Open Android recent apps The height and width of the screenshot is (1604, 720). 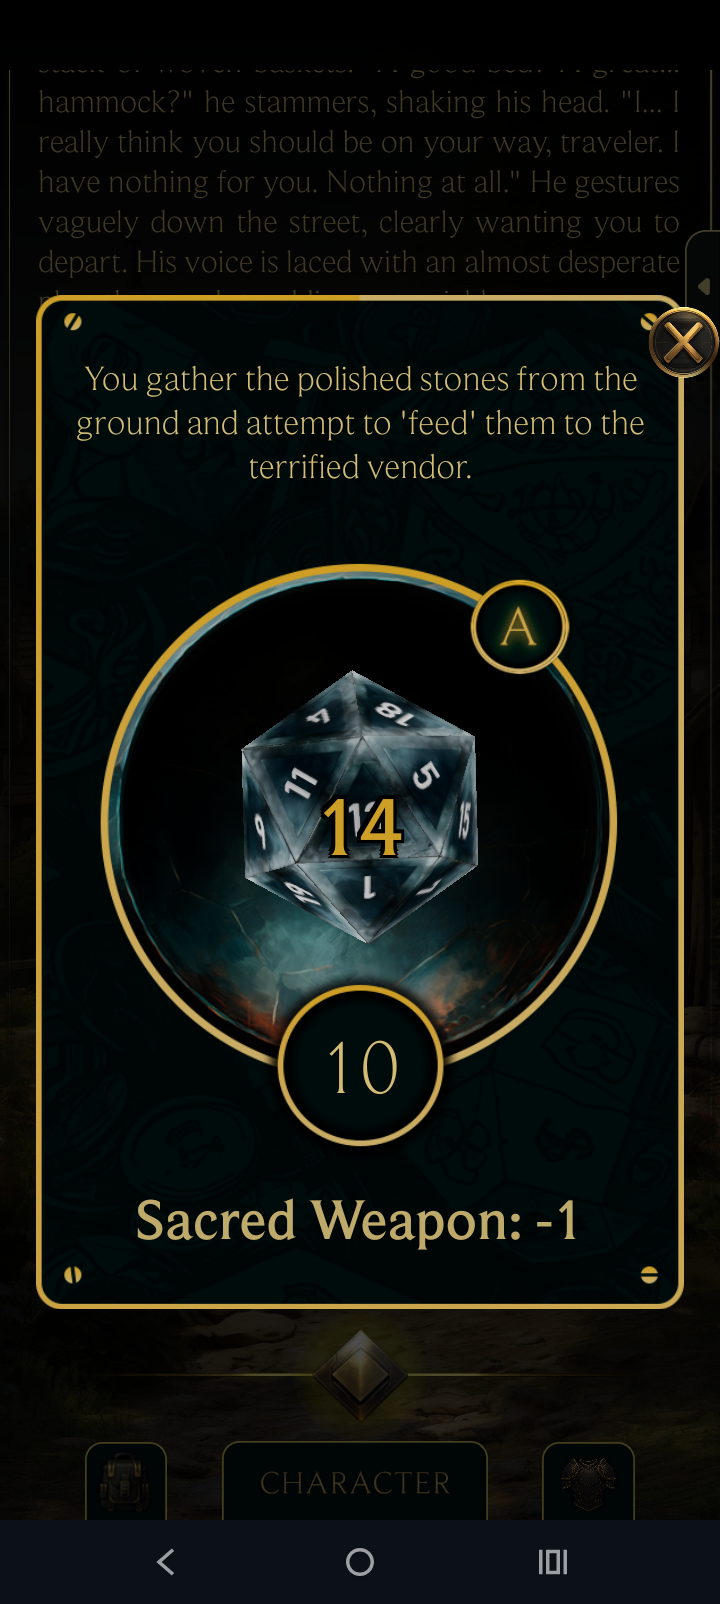pos(553,1562)
